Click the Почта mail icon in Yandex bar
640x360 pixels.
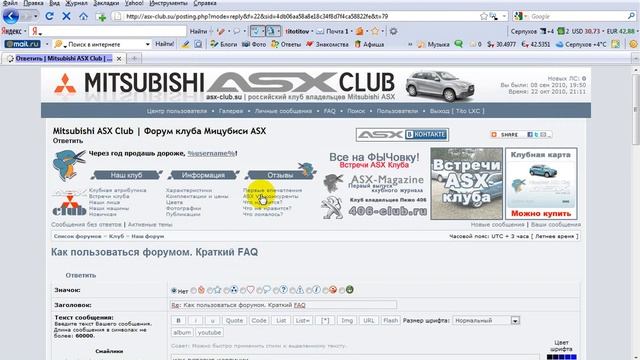[320, 31]
